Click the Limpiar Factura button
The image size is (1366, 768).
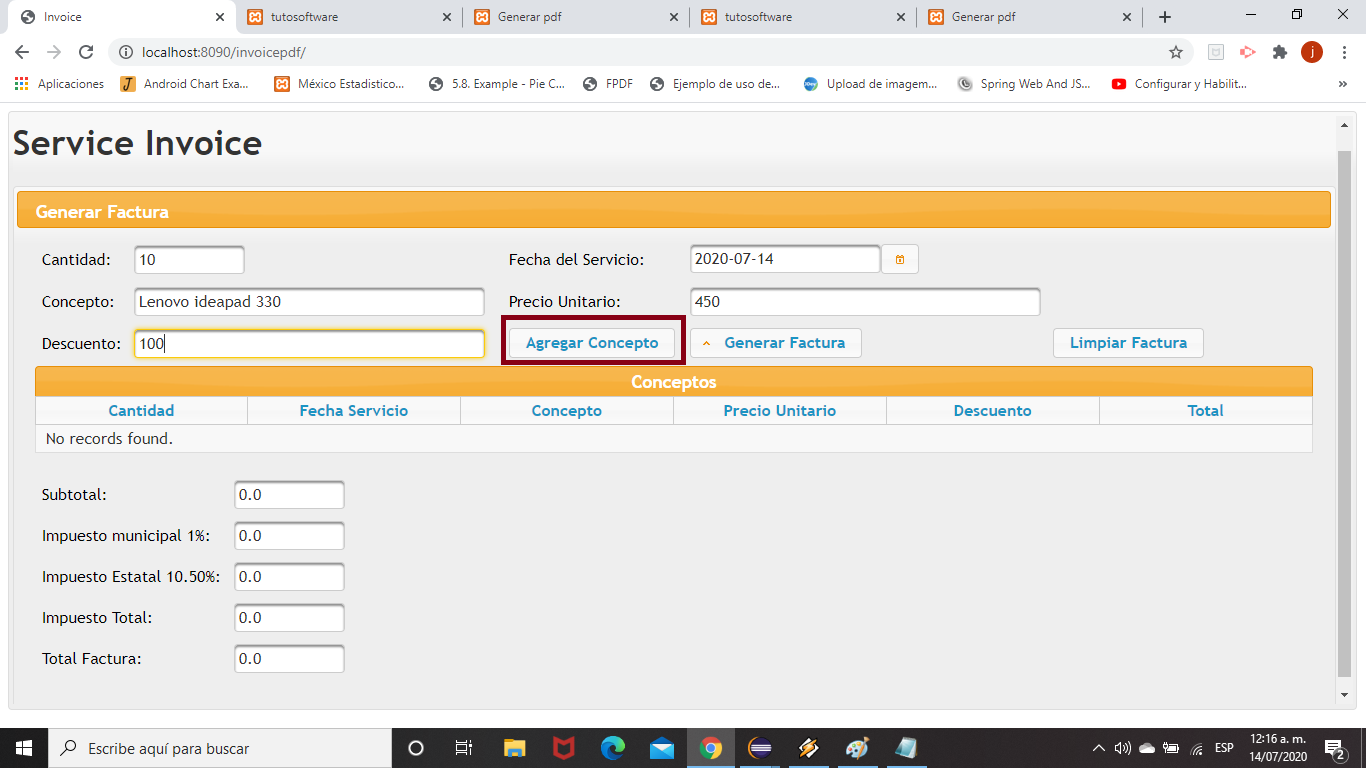1128,343
